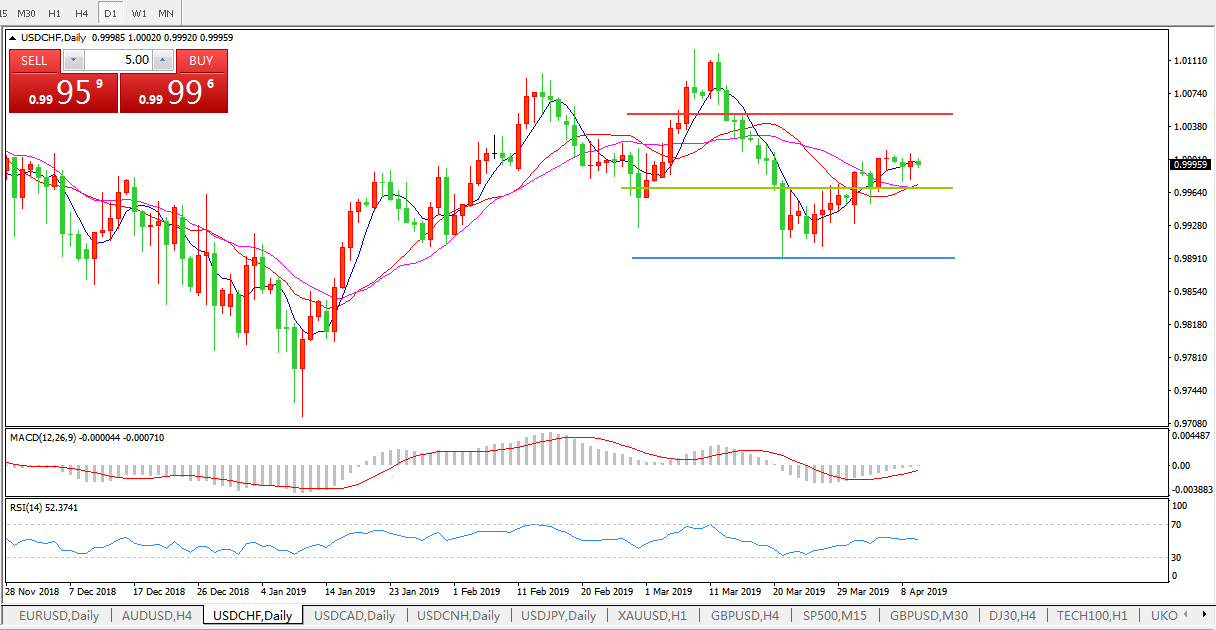Open the XAUUSD,H1 chart tab

[x=652, y=616]
